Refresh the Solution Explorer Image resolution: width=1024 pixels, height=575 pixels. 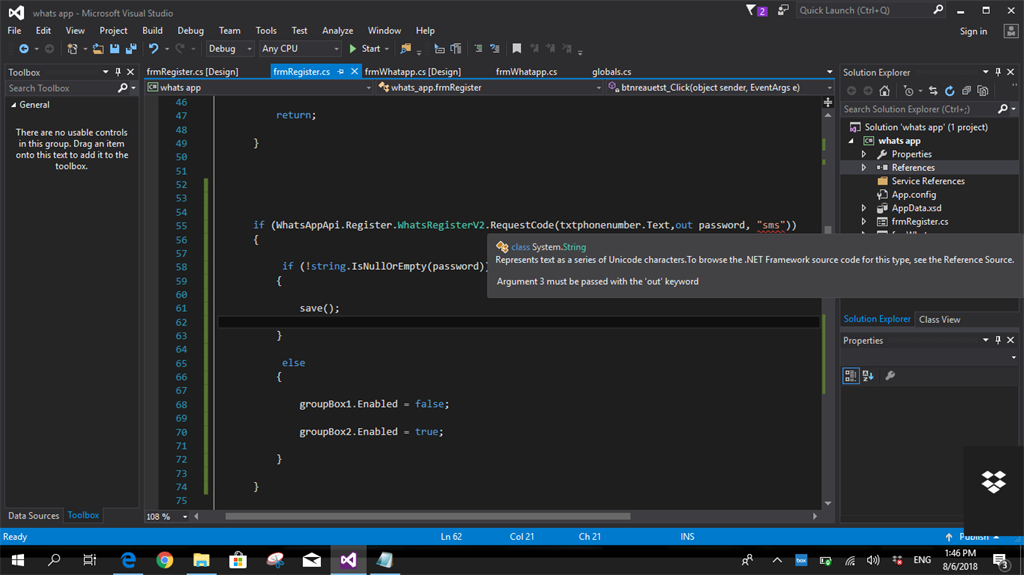pos(950,91)
